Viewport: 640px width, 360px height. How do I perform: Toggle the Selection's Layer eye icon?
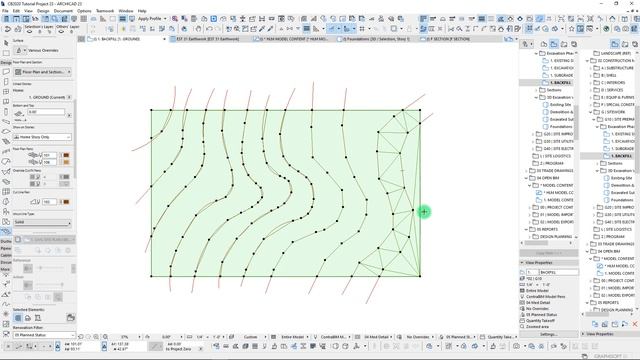click(29, 31)
